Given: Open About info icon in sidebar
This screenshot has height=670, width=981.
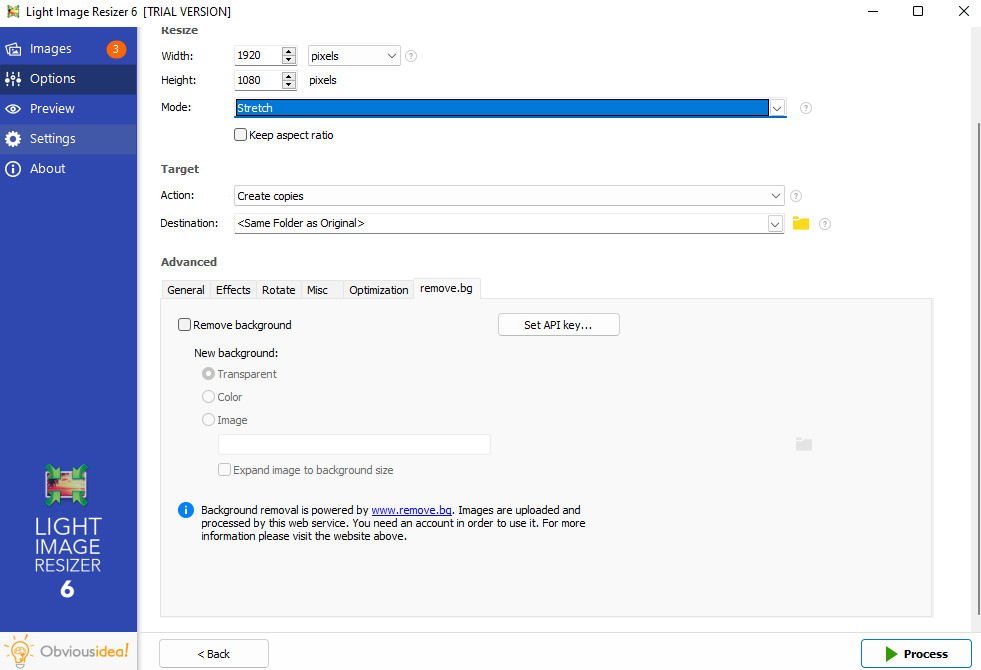Looking at the screenshot, I should [13, 169].
